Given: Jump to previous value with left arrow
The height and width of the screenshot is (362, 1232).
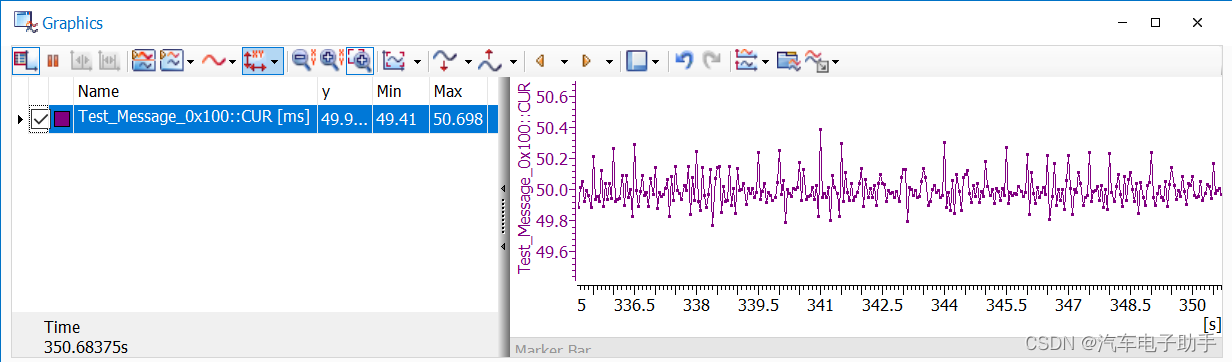Looking at the screenshot, I should pos(541,61).
